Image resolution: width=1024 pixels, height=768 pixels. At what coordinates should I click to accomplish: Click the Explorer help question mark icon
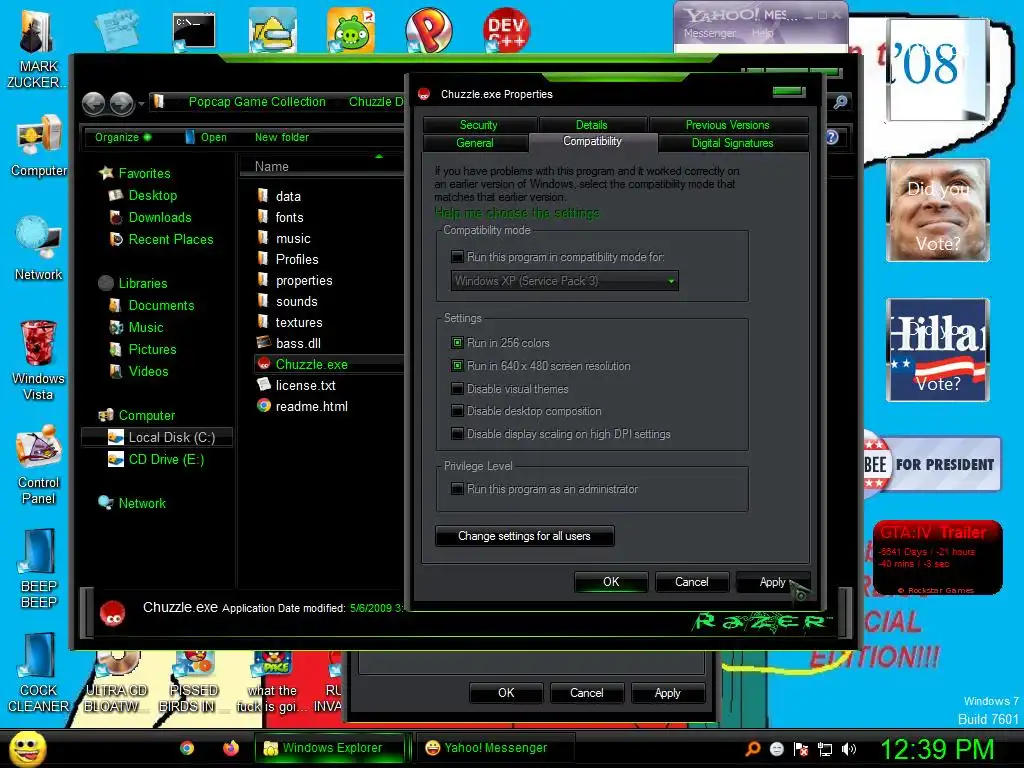831,137
